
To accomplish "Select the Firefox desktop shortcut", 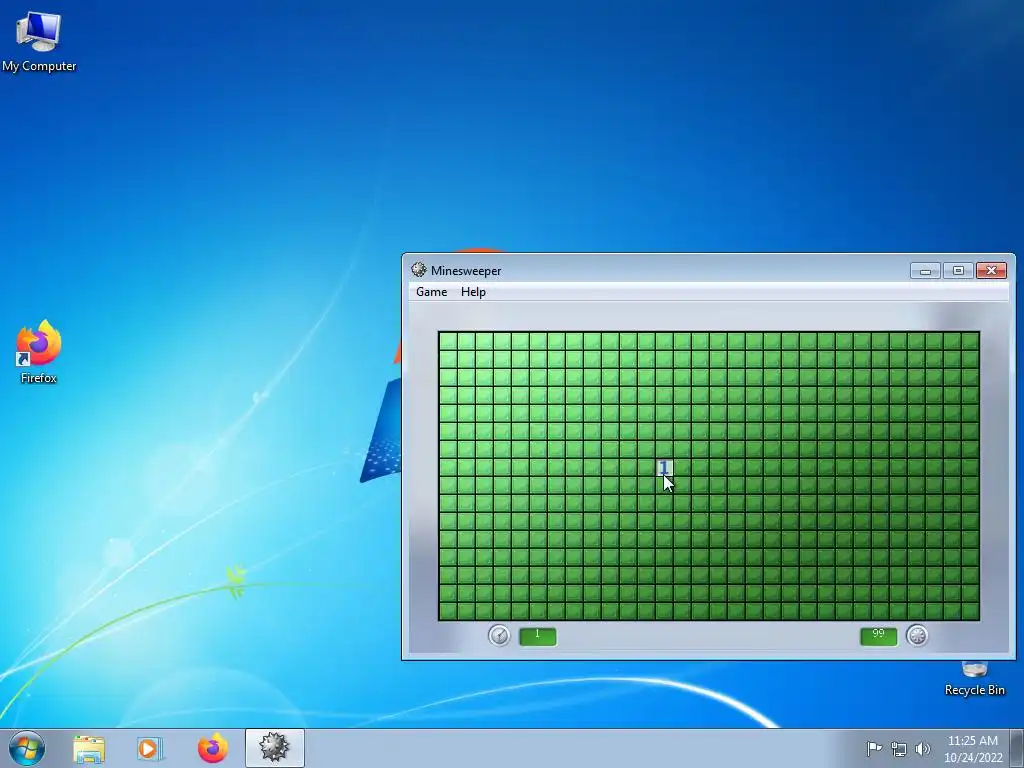I will (39, 352).
